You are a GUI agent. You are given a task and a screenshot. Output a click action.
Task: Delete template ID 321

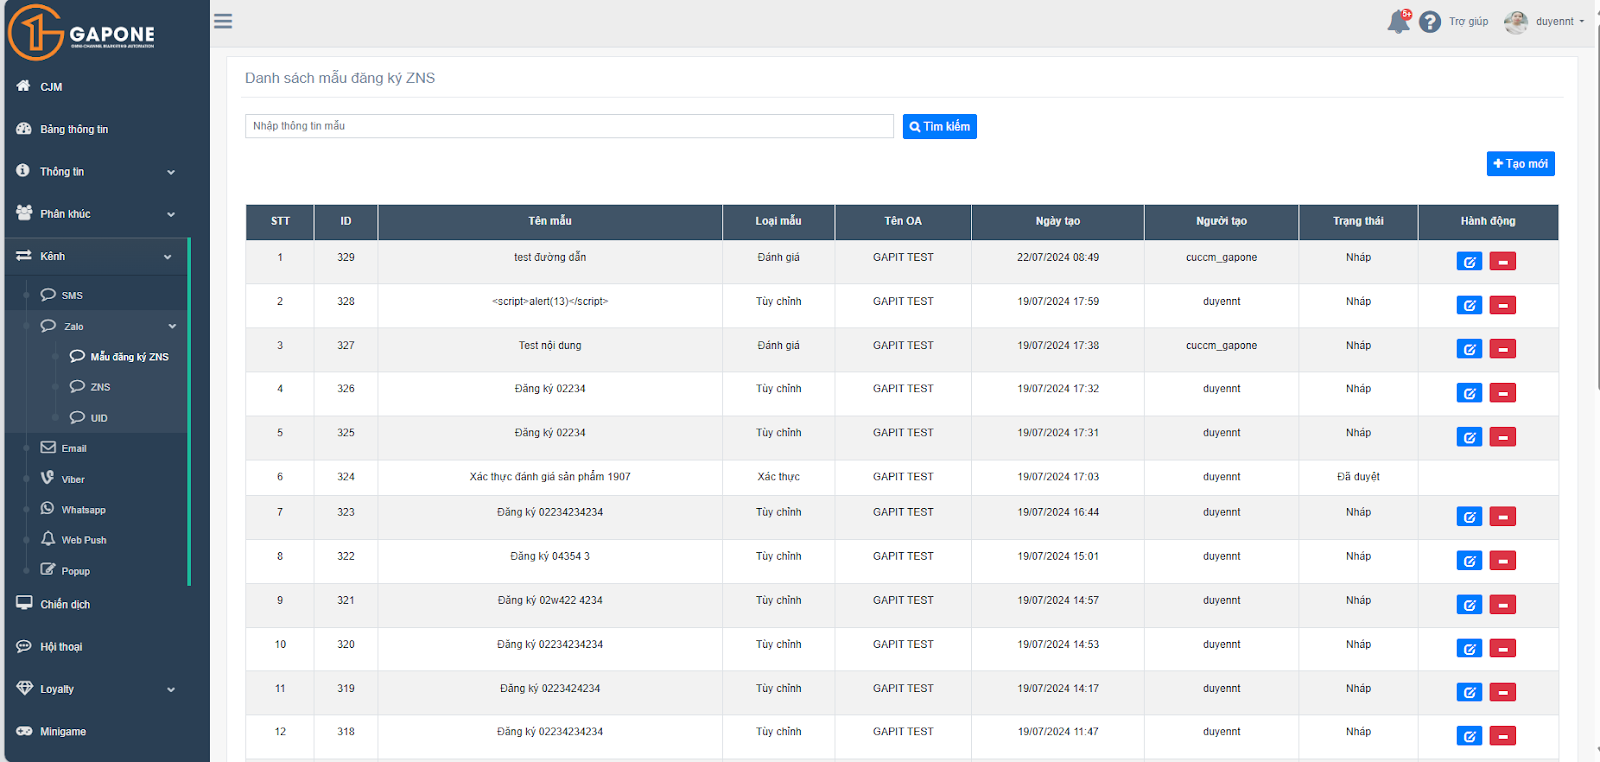(1503, 605)
